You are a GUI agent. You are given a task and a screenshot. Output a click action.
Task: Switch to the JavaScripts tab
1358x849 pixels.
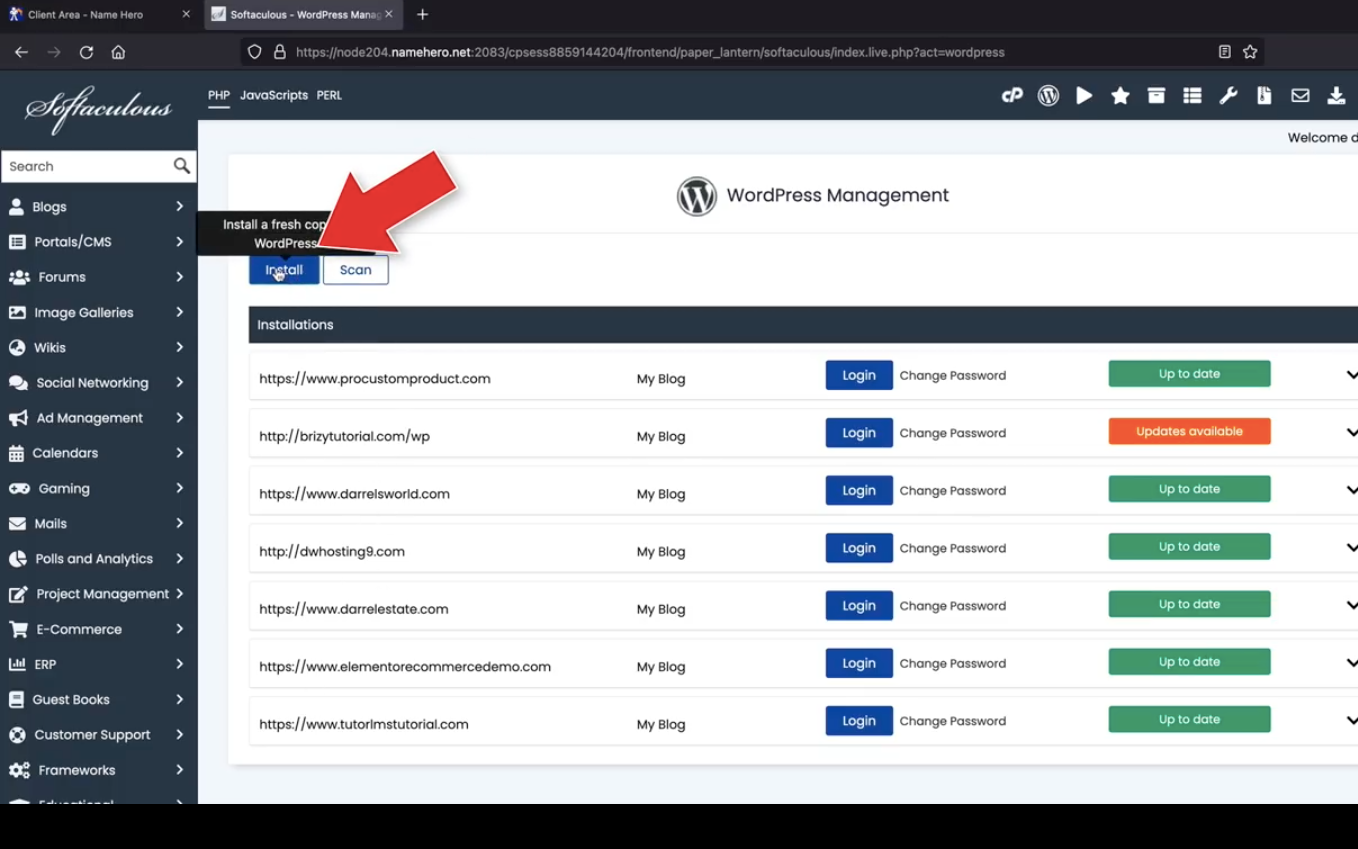pos(273,95)
